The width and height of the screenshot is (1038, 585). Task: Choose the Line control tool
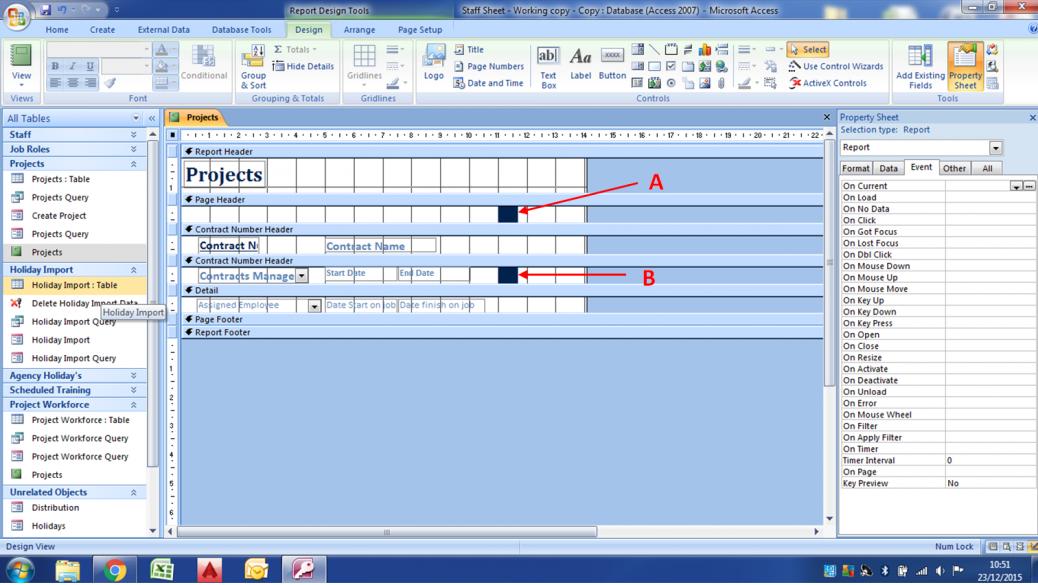pyautogui.click(x=654, y=50)
